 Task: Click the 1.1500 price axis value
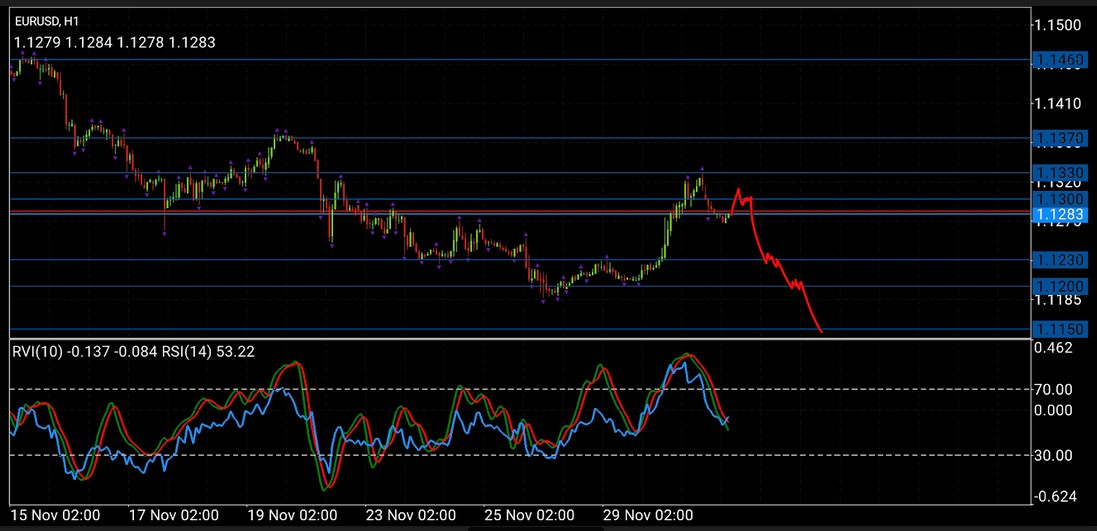[1060, 24]
